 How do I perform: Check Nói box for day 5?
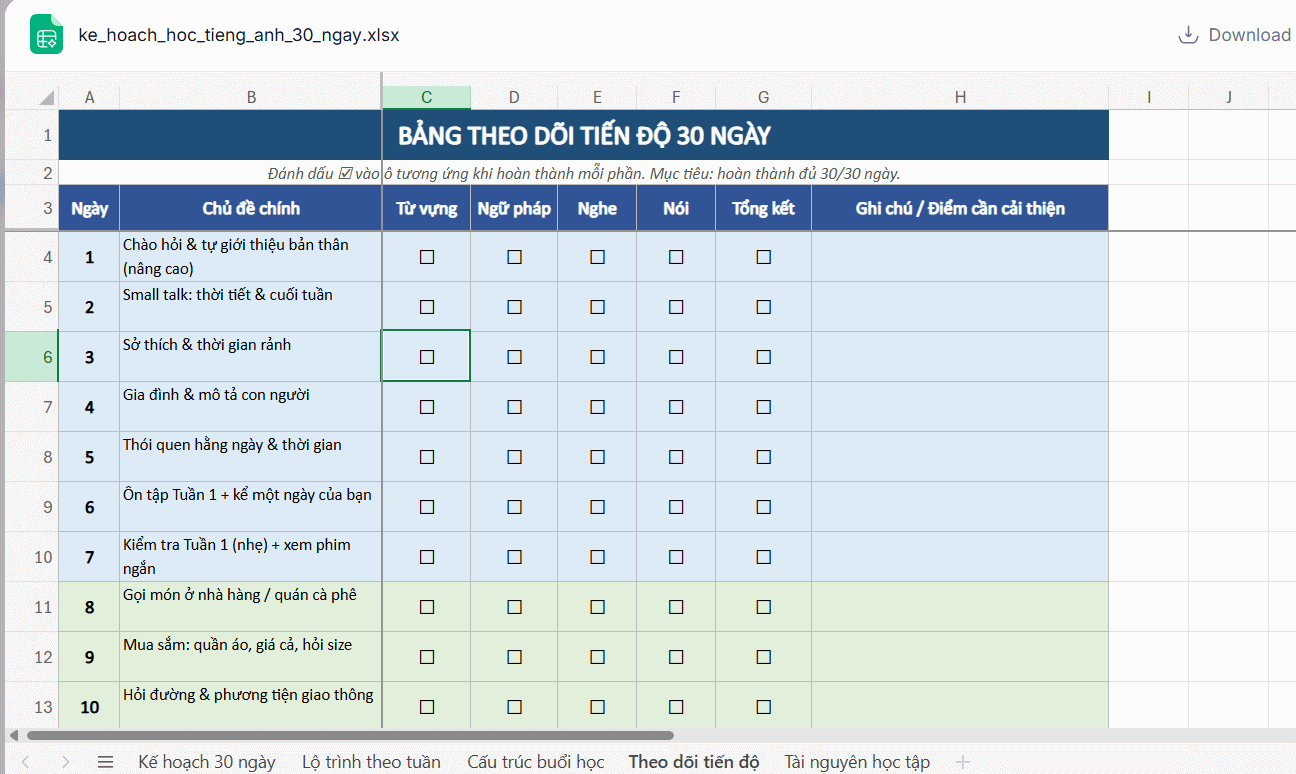pyautogui.click(x=676, y=457)
